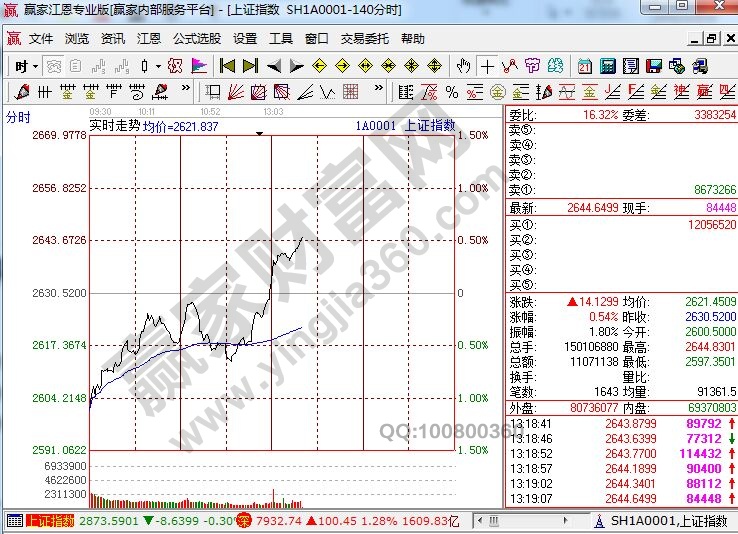Click the 上证指数 label in status bar

tap(49, 521)
